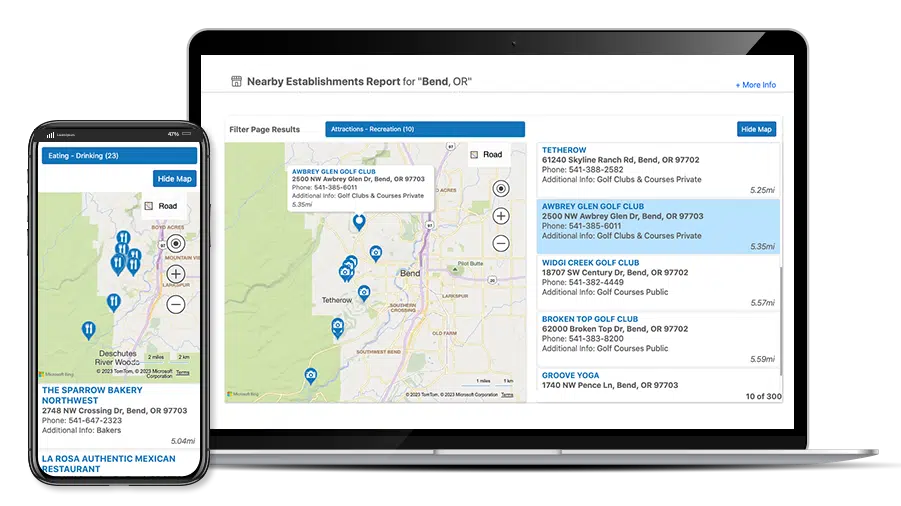Tap zoom out minus on phone map
Viewport: 901px width, 506px height.
(176, 304)
